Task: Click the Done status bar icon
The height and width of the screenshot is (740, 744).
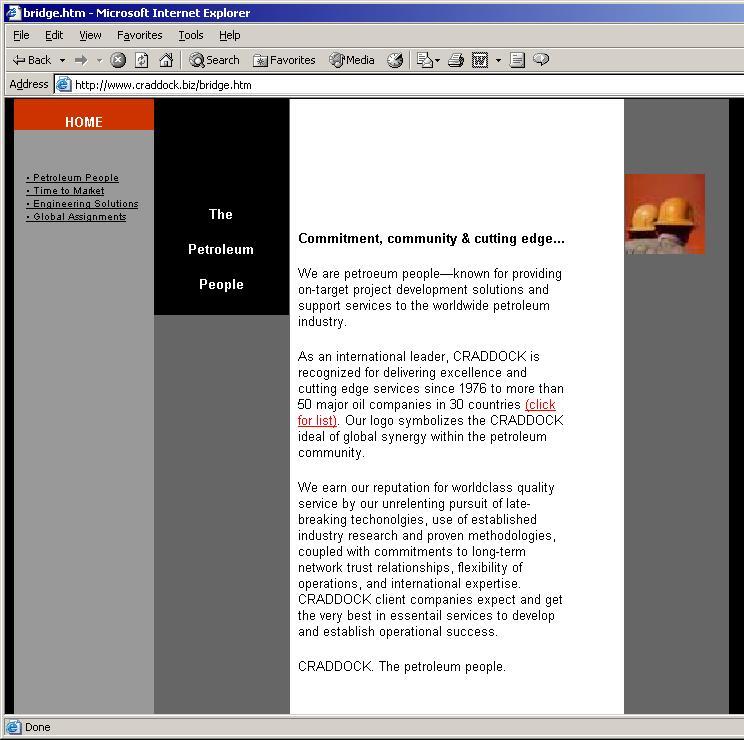Action: point(13,727)
